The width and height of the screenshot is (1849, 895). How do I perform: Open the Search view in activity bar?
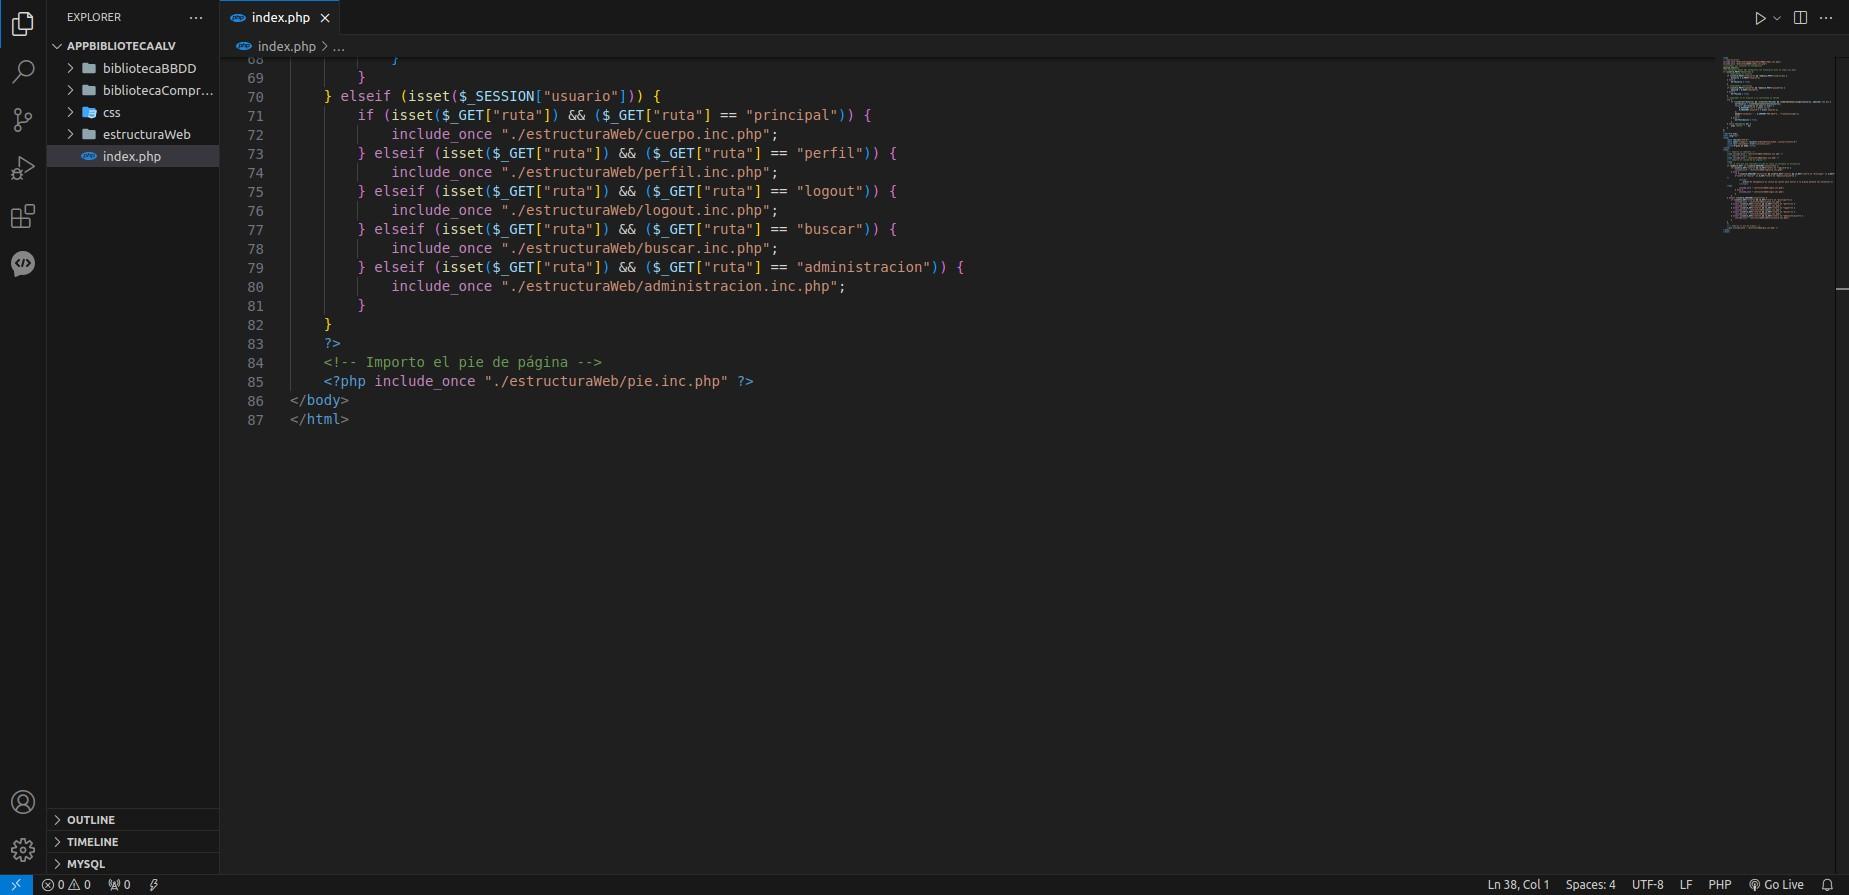point(22,71)
